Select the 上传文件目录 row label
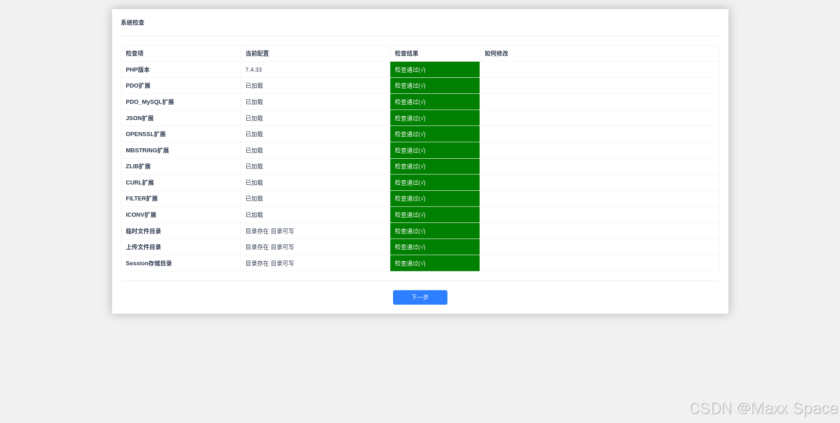840x423 pixels. [x=144, y=247]
